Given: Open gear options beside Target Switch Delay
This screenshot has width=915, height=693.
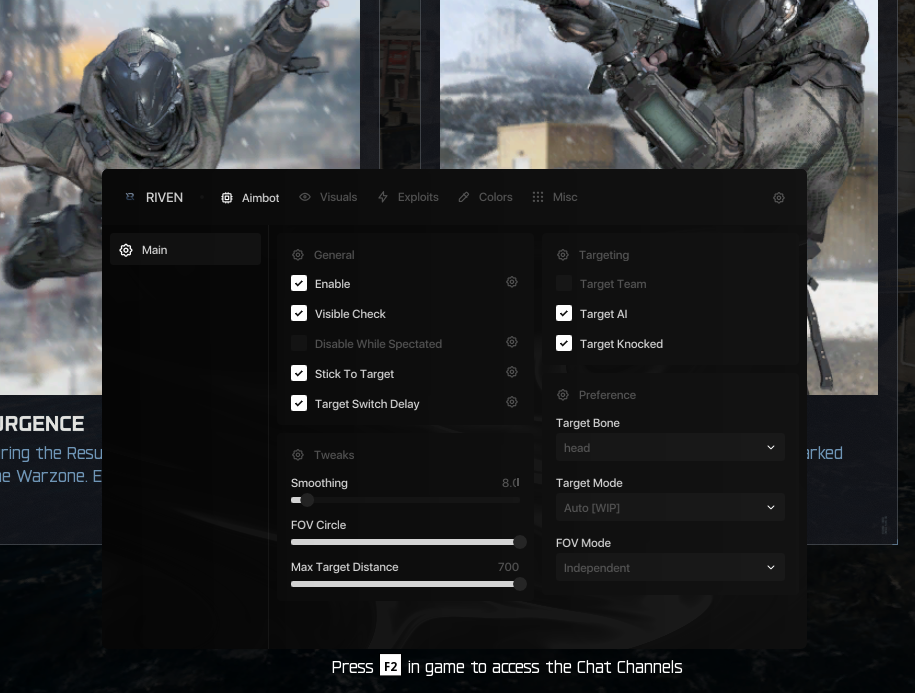Looking at the screenshot, I should 512,402.
